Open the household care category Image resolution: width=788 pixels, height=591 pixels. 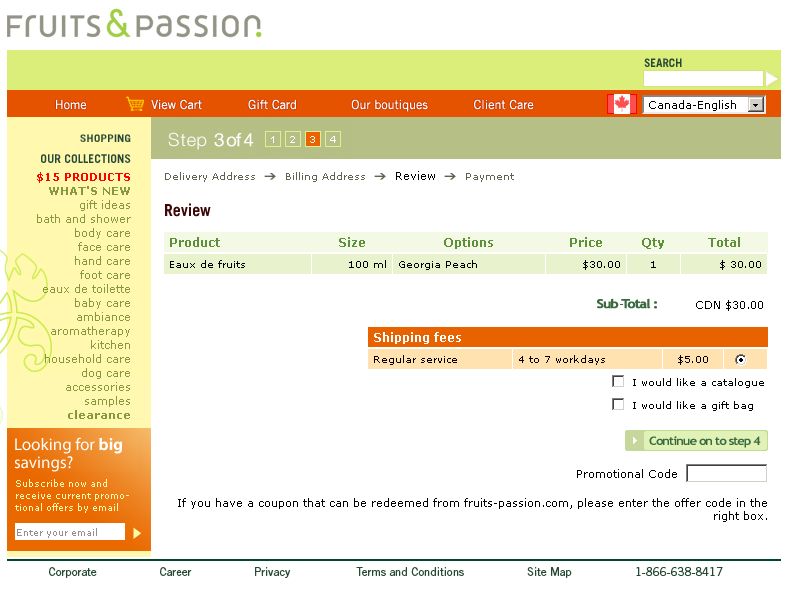pyautogui.click(x=87, y=359)
